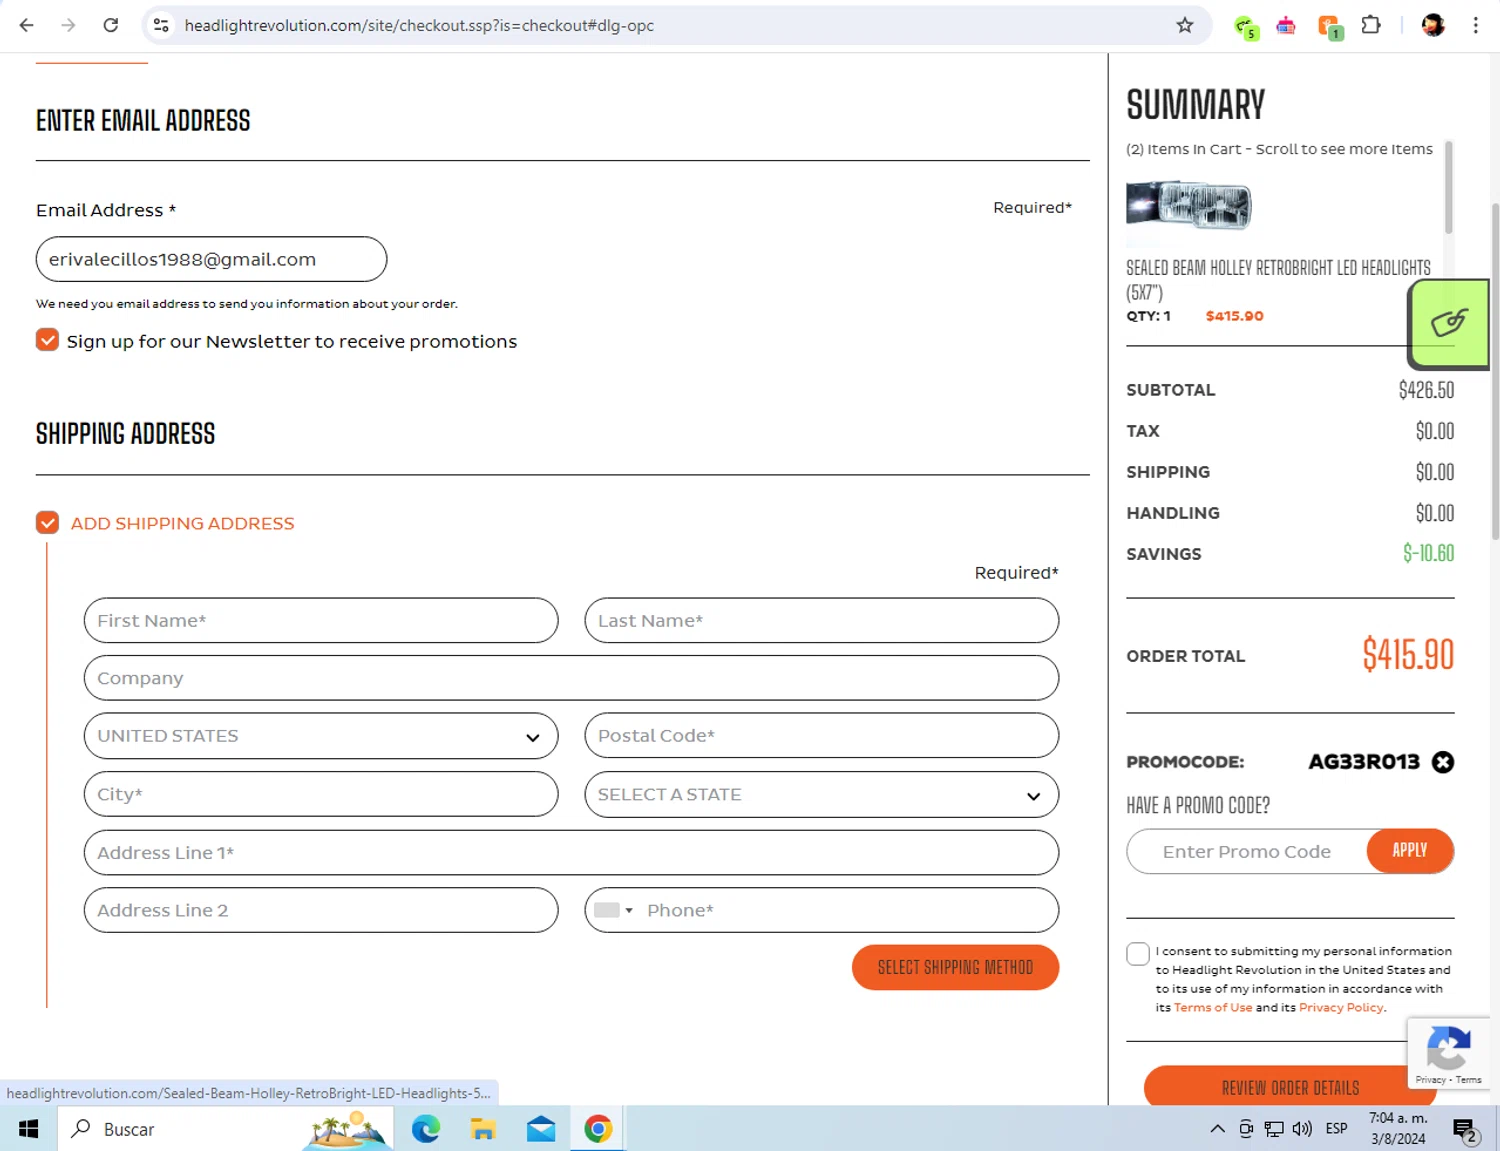Apply the promo code
Screen dimensions: 1500x1151
tap(1410, 851)
